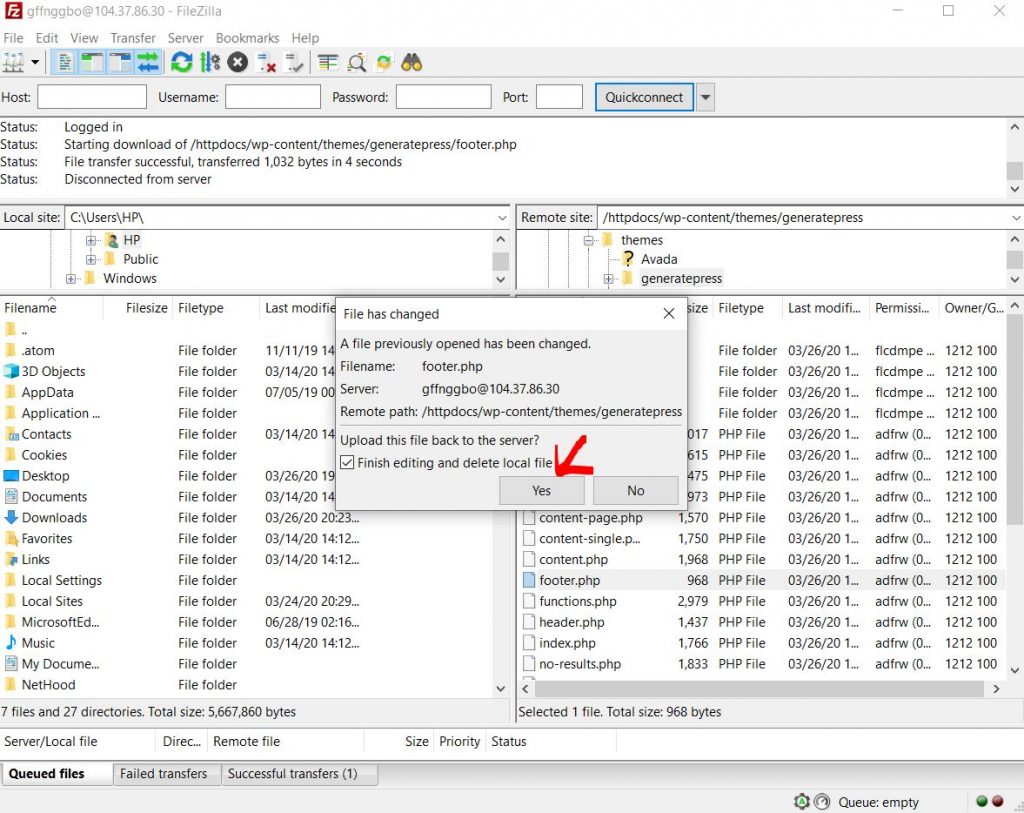Collapse the themes node in remote tree
Image resolution: width=1024 pixels, height=813 pixels.
[588, 240]
